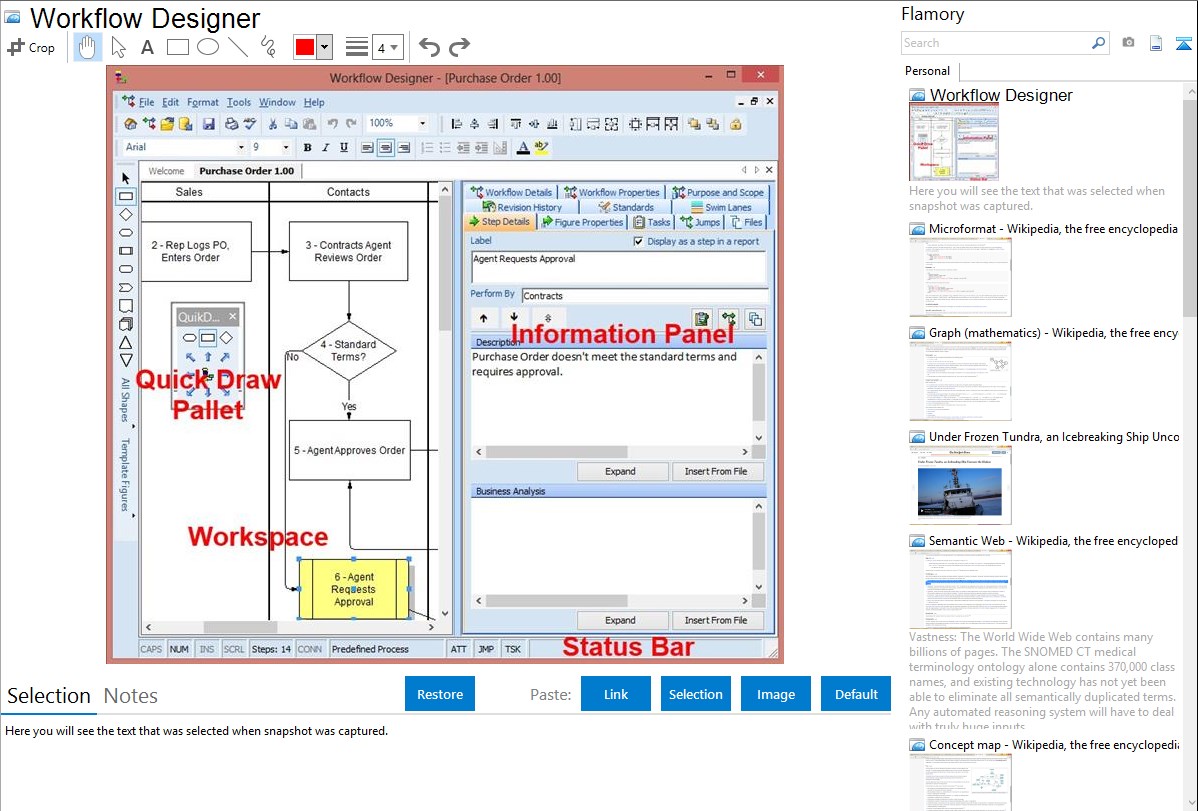Click the font color A icon
1198x811 pixels.
[x=523, y=148]
